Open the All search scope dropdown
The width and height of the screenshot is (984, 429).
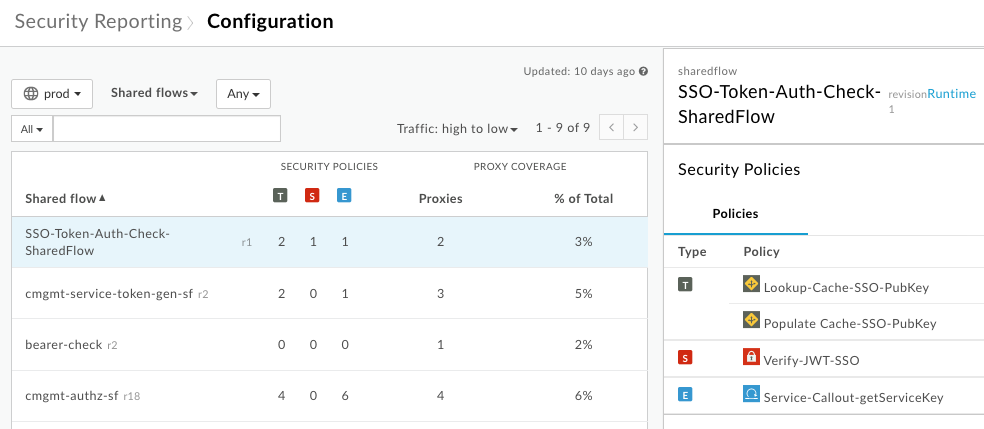click(x=32, y=129)
